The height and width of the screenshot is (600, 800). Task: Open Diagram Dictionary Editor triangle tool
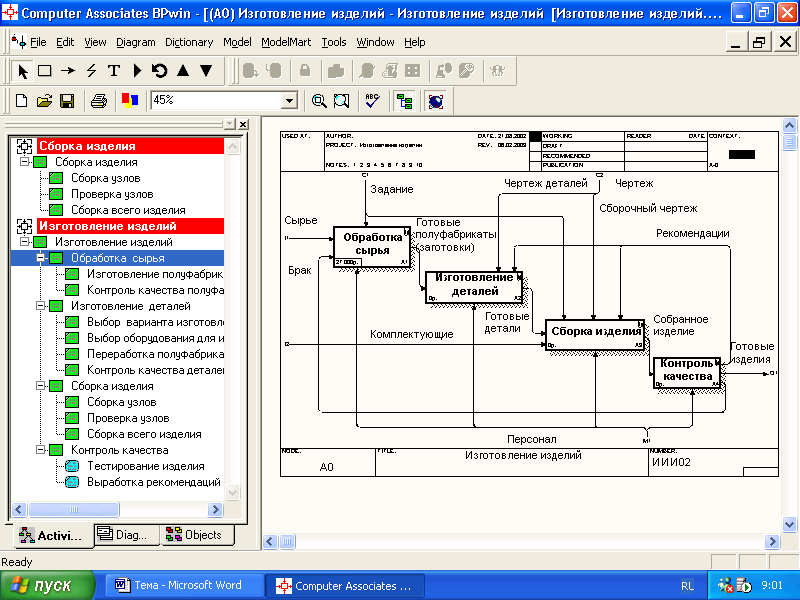(x=137, y=71)
